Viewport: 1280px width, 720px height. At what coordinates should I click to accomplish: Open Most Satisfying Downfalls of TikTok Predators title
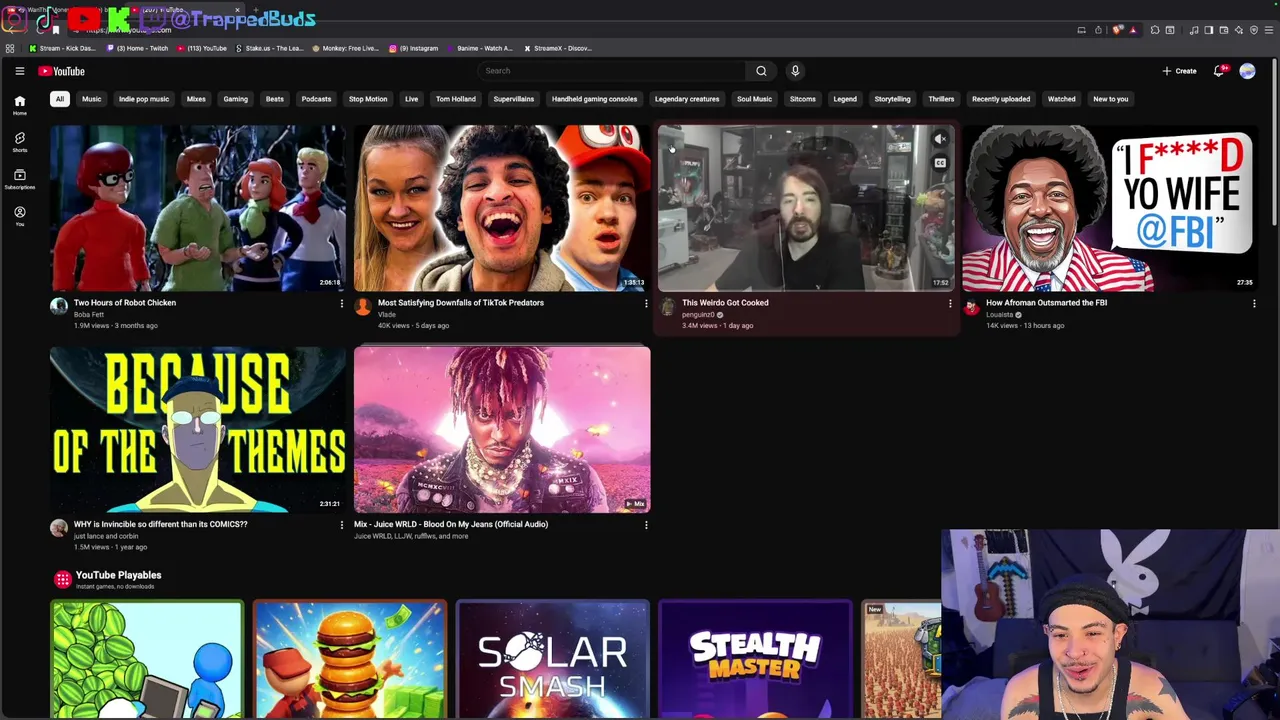click(x=461, y=303)
